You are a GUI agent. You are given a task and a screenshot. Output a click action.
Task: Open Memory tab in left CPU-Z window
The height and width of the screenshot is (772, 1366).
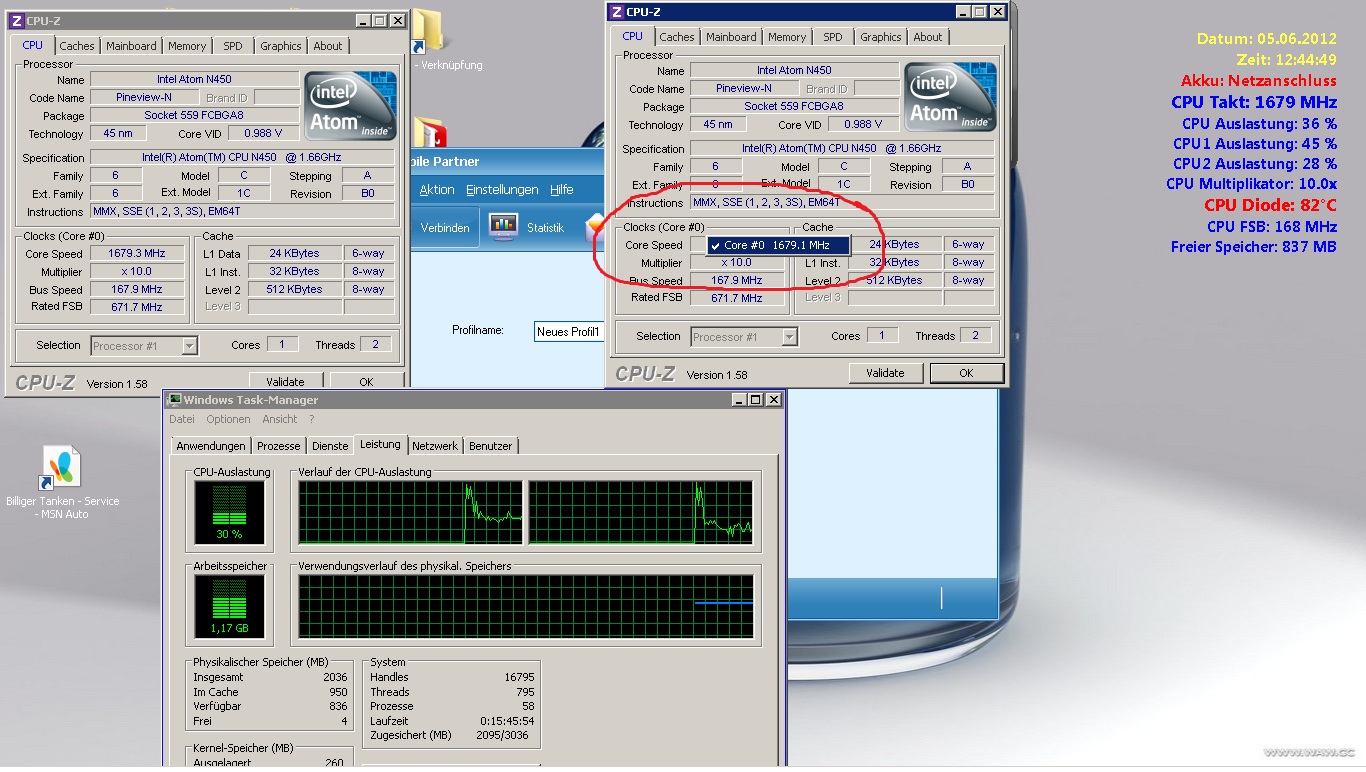coord(187,46)
